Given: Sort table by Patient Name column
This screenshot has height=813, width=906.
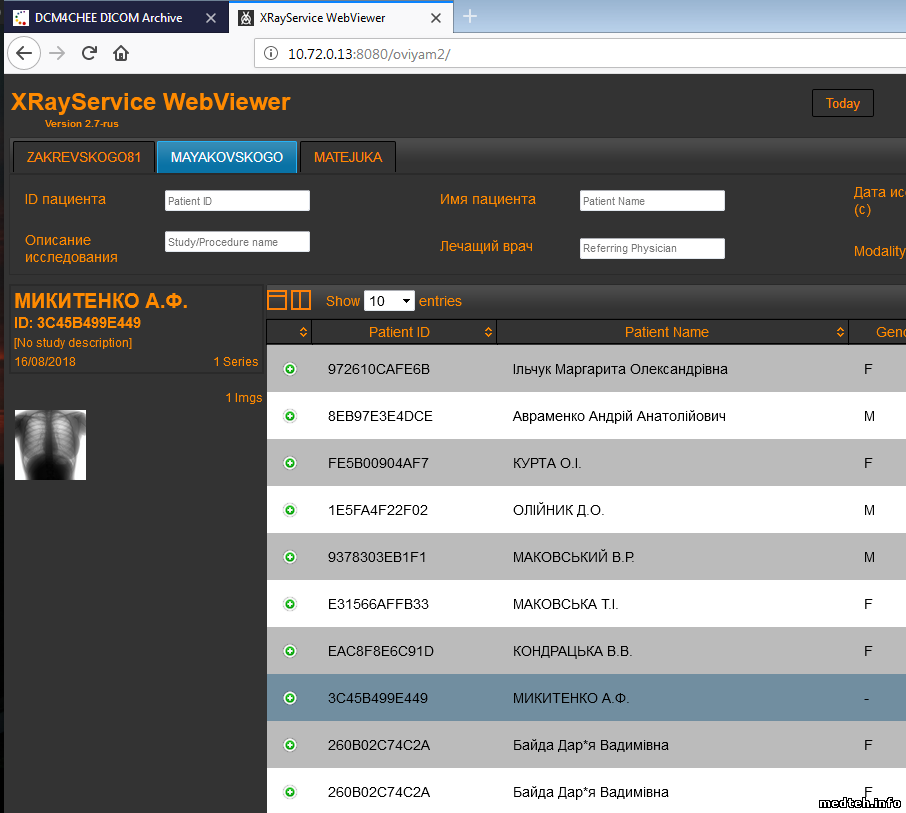Looking at the screenshot, I should [x=666, y=332].
